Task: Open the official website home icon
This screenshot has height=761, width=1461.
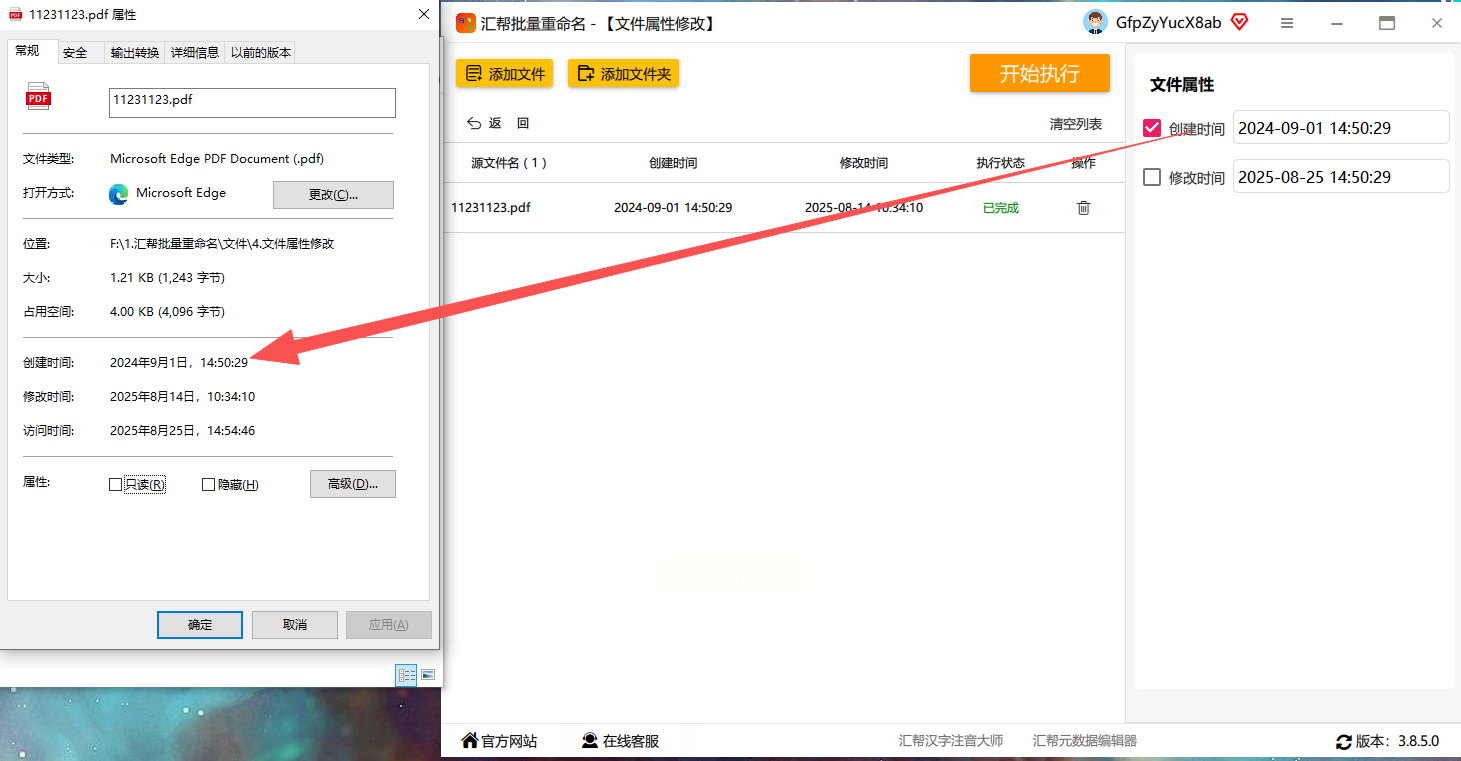Action: click(x=469, y=741)
